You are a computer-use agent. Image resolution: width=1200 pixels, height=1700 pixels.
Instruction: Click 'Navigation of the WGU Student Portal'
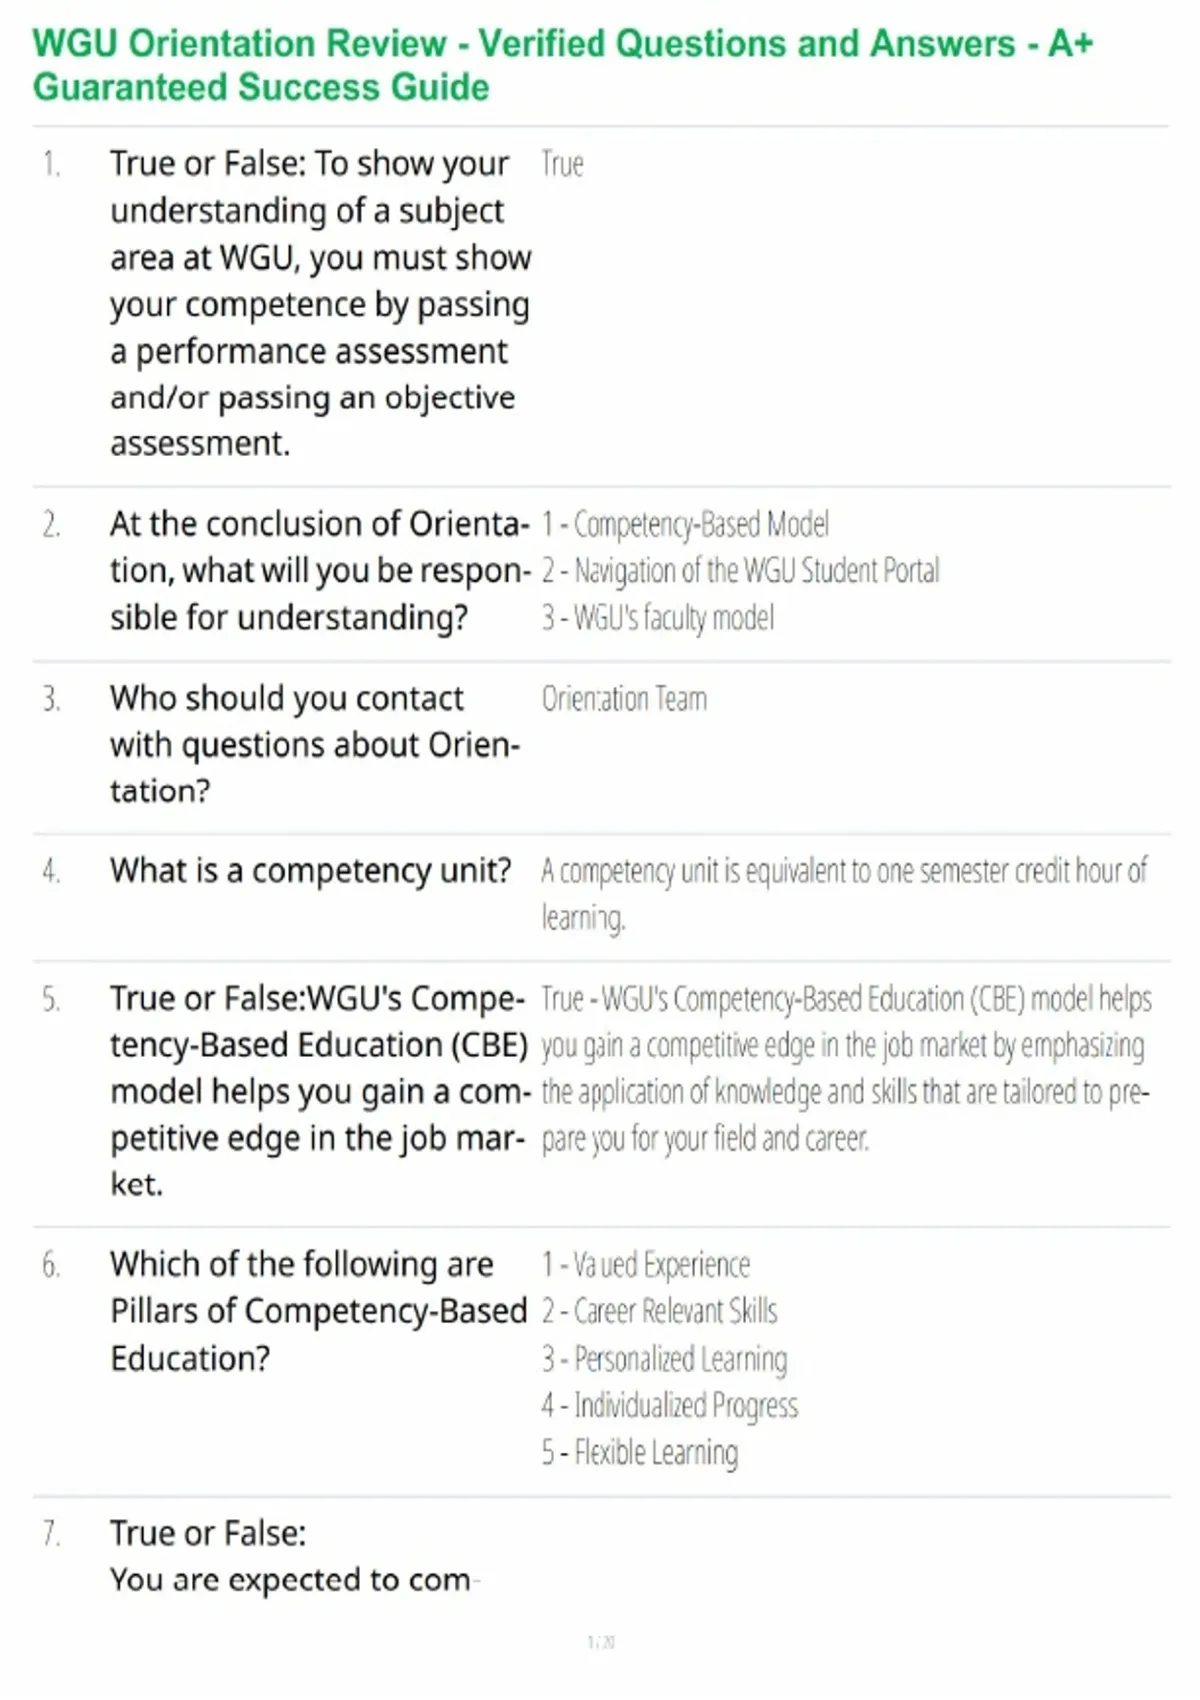[740, 571]
